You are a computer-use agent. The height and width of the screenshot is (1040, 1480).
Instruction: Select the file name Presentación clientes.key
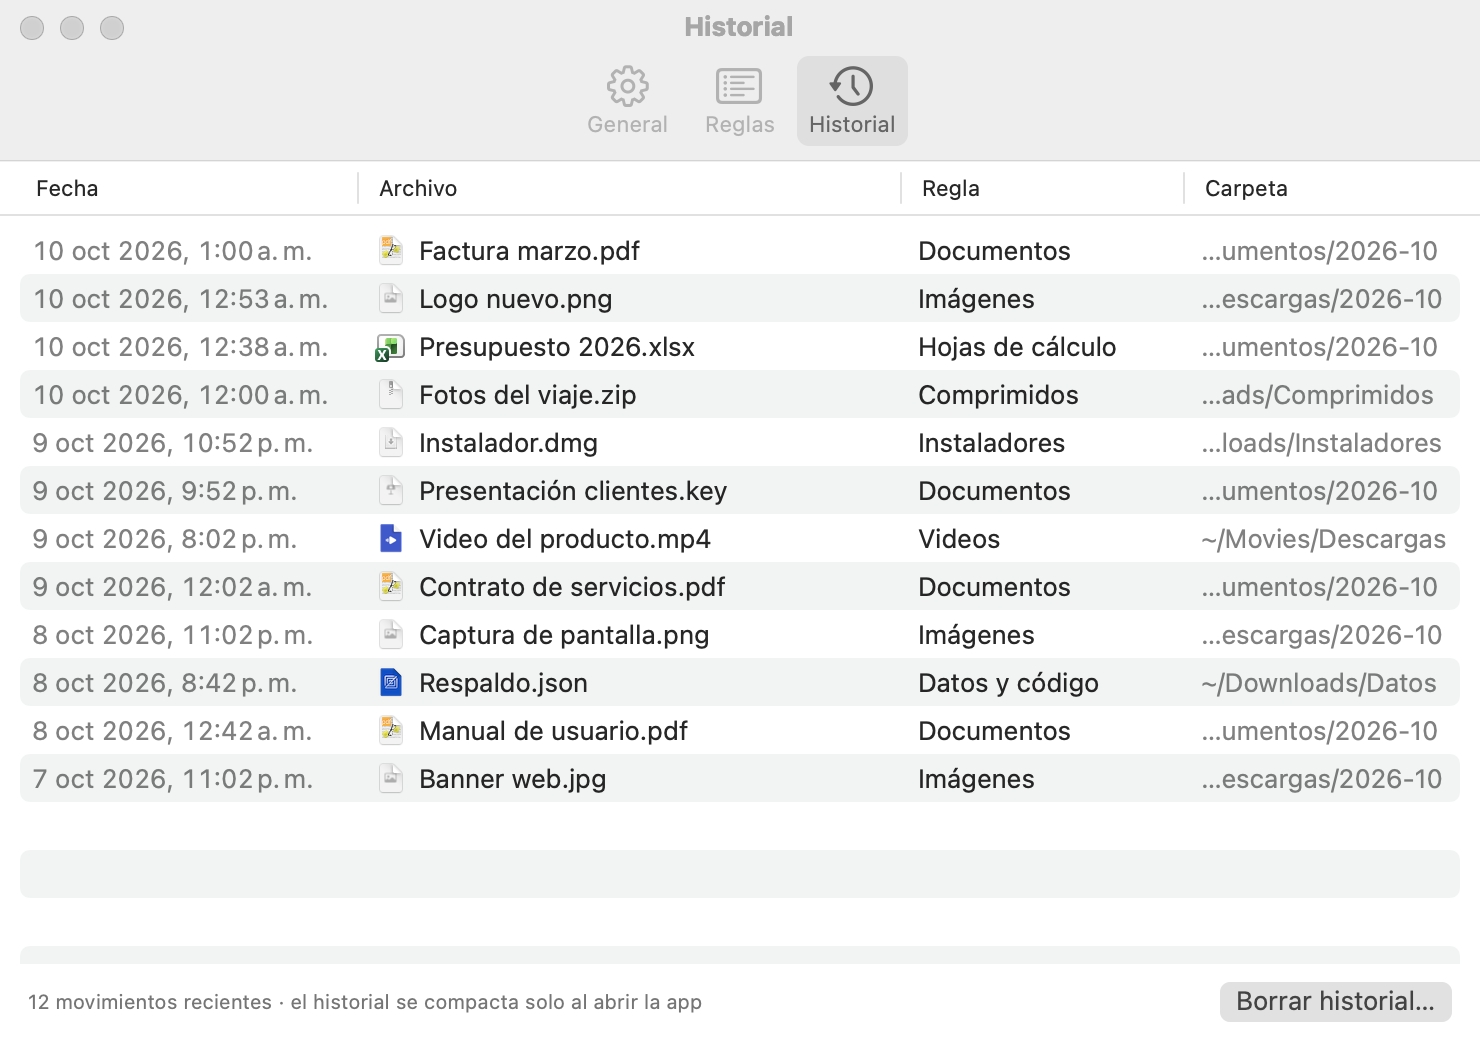click(573, 491)
